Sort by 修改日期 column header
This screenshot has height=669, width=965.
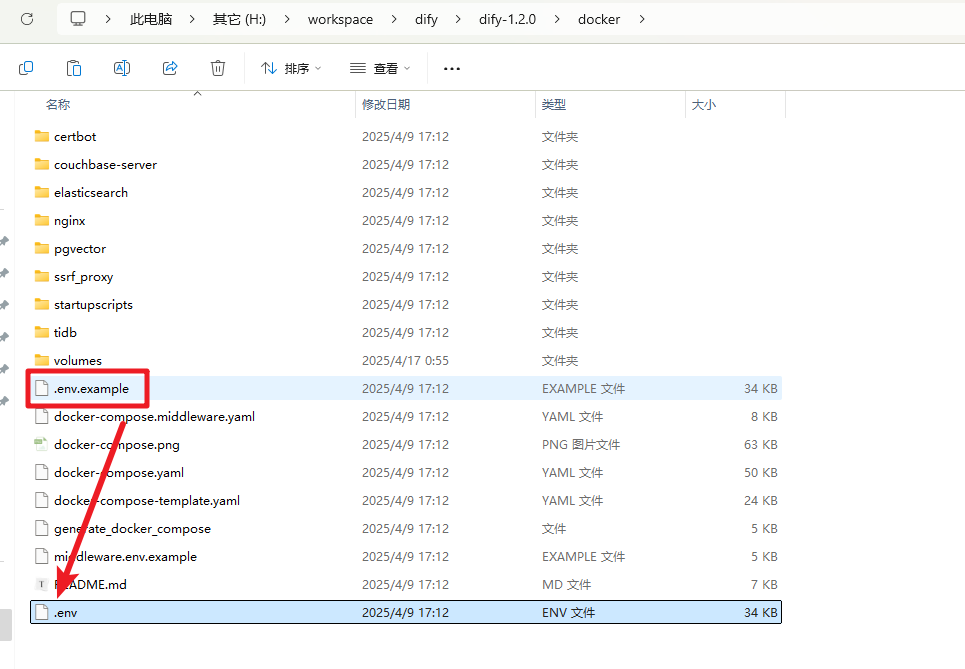(386, 104)
